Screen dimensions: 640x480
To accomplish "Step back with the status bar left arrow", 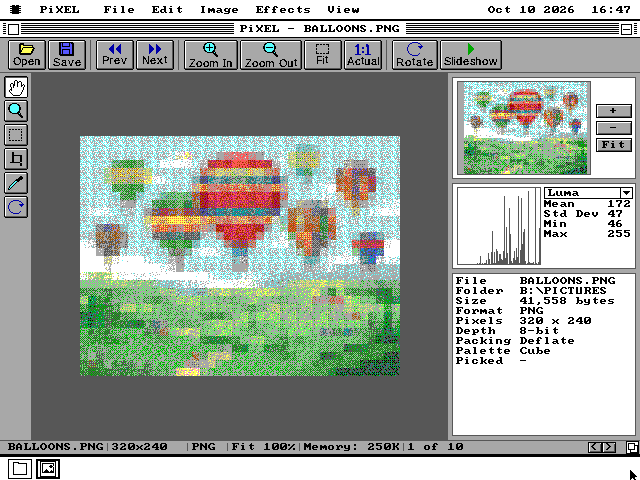I will [594, 447].
